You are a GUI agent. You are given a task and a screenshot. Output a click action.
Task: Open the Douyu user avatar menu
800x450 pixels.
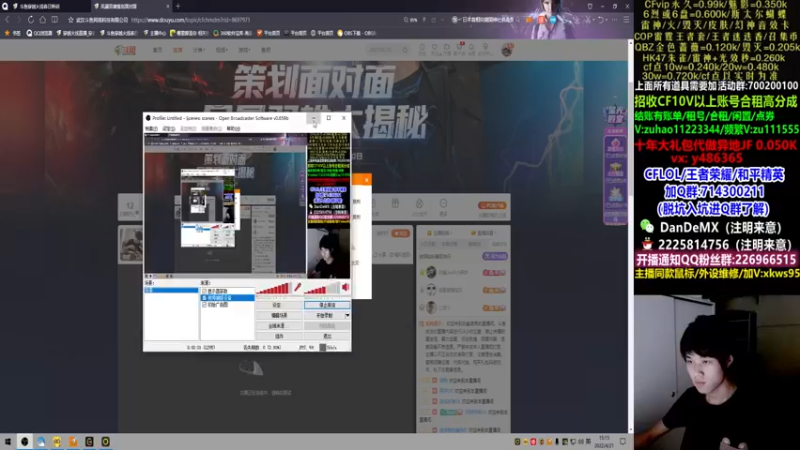tap(507, 49)
